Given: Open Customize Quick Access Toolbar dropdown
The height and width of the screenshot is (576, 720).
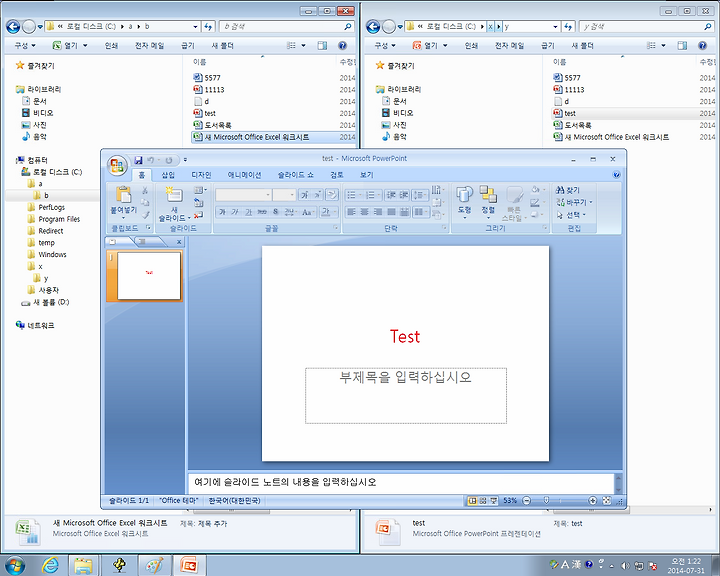Looking at the screenshot, I should coord(185,160).
